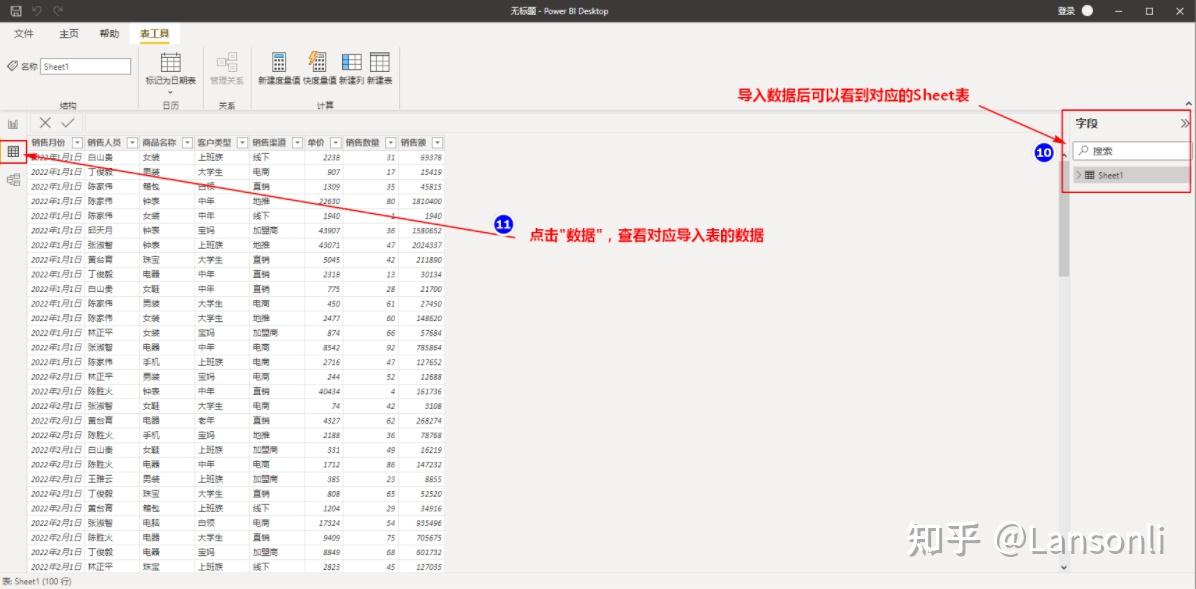The image size is (1196, 589).
Task: Select the 销售人员 column header
Action: pos(106,143)
